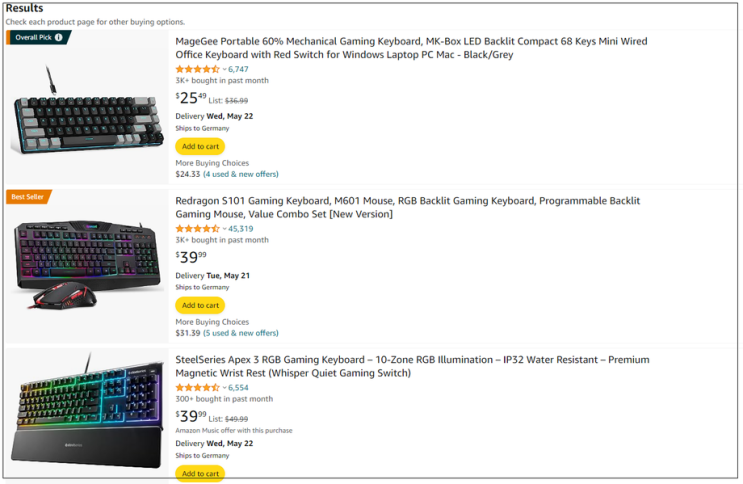Add the MageGee keyboard to cart

click(200, 146)
